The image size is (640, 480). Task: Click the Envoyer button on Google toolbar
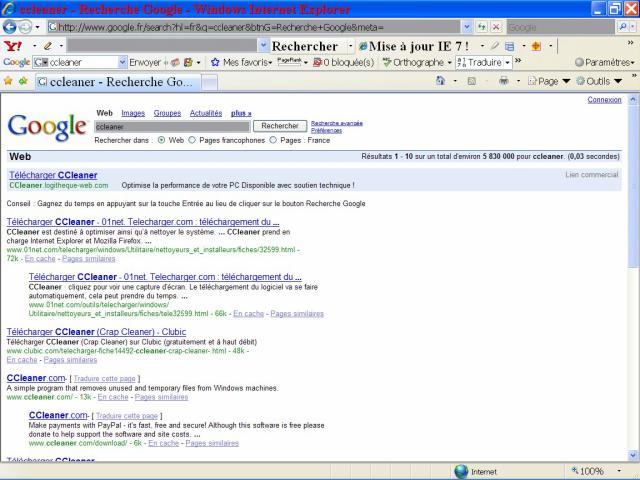pyautogui.click(x=145, y=62)
